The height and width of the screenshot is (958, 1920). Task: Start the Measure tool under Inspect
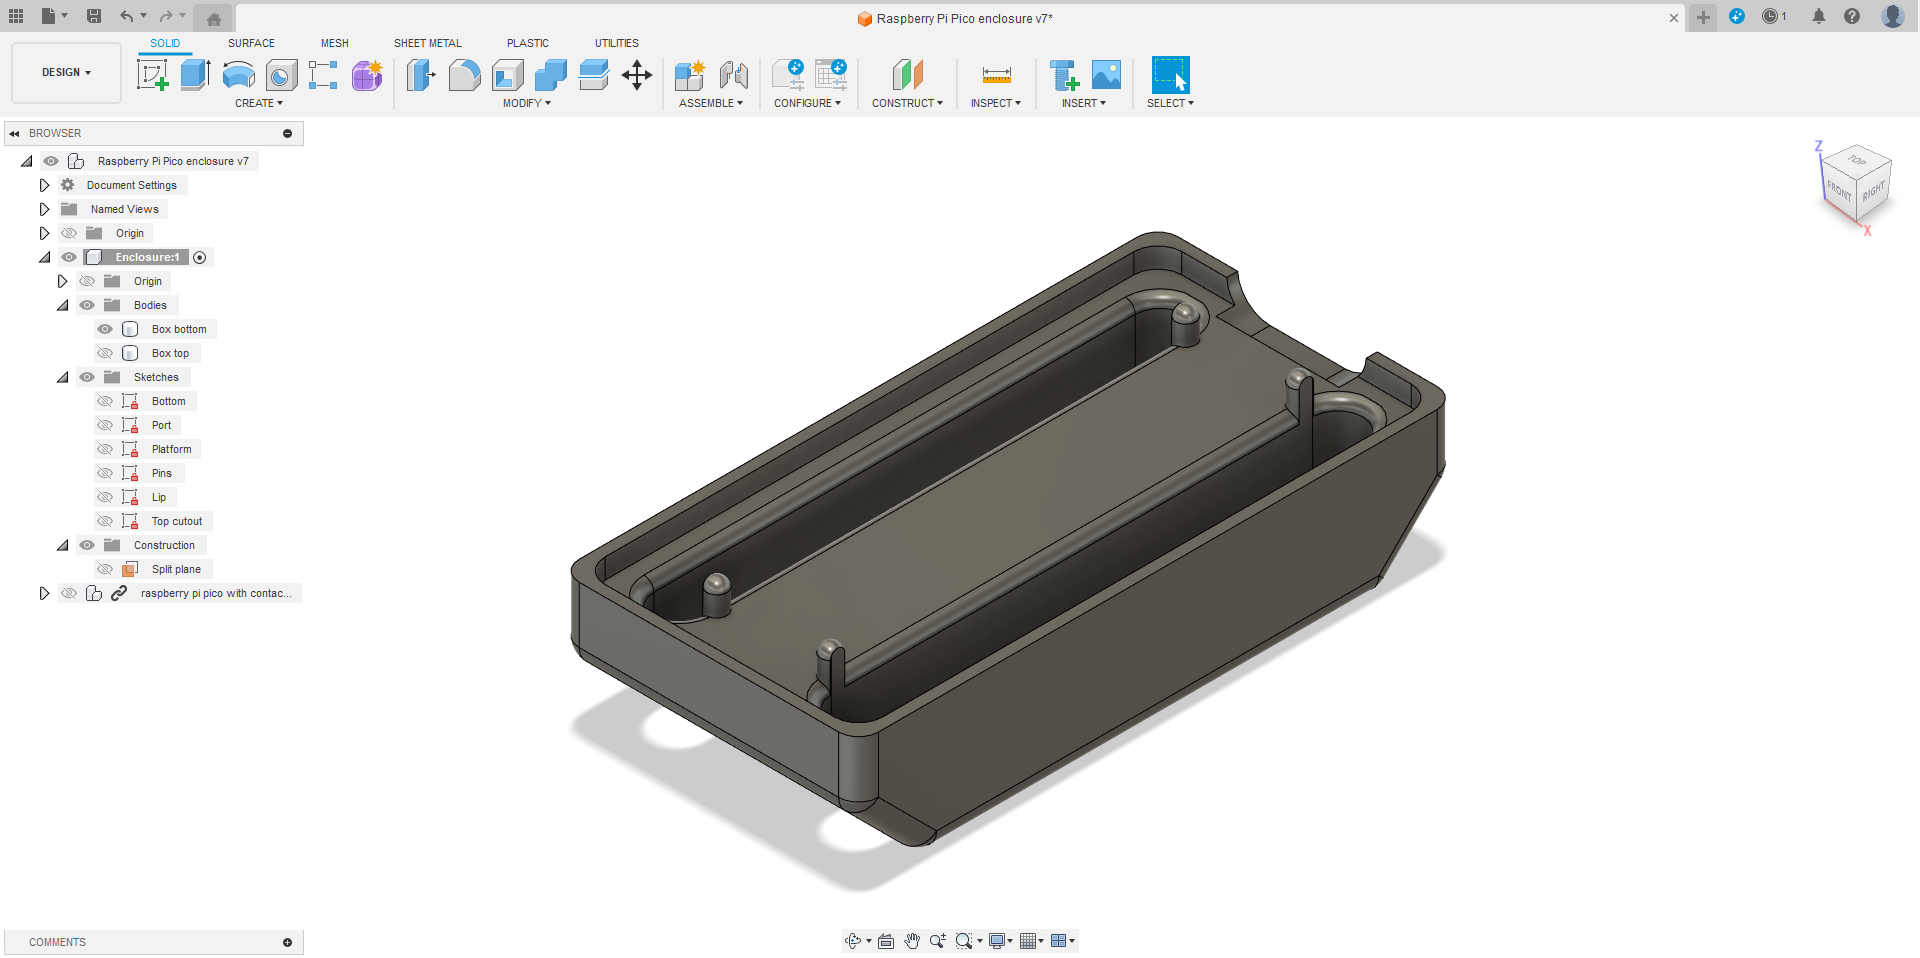(995, 75)
